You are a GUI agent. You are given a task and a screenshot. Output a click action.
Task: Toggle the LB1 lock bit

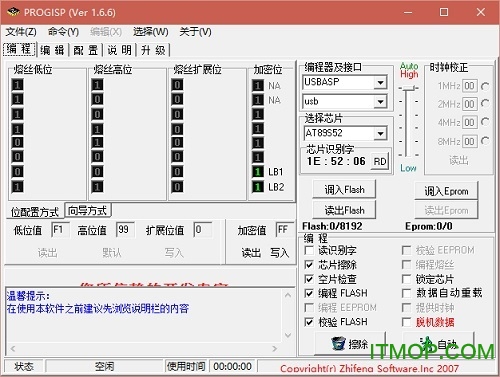point(257,172)
